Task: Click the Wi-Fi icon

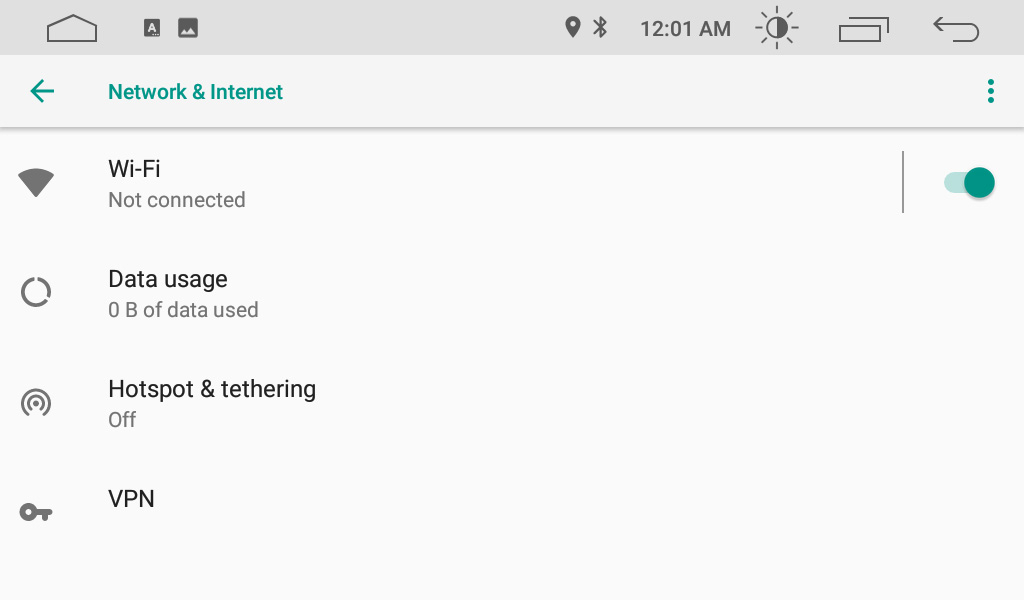Action: point(37,182)
